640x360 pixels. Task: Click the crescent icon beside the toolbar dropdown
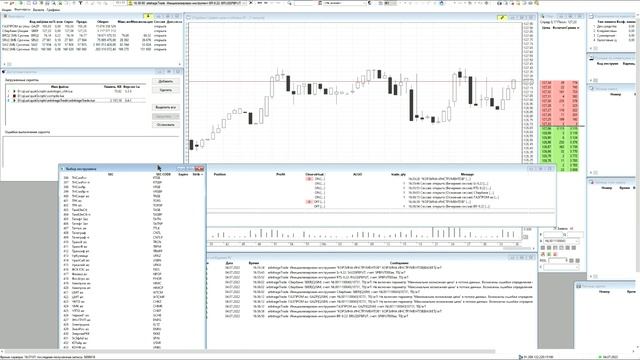[x=369, y=3]
